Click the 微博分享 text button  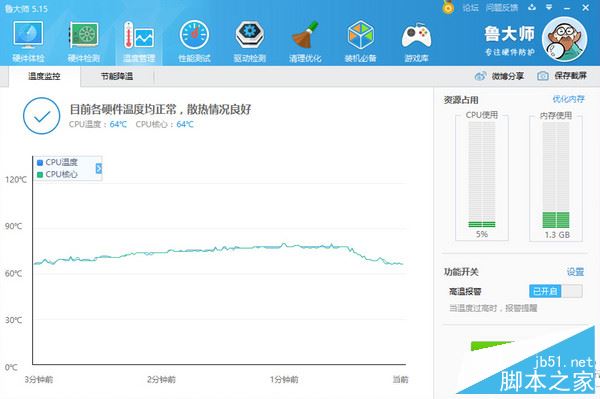(507, 76)
